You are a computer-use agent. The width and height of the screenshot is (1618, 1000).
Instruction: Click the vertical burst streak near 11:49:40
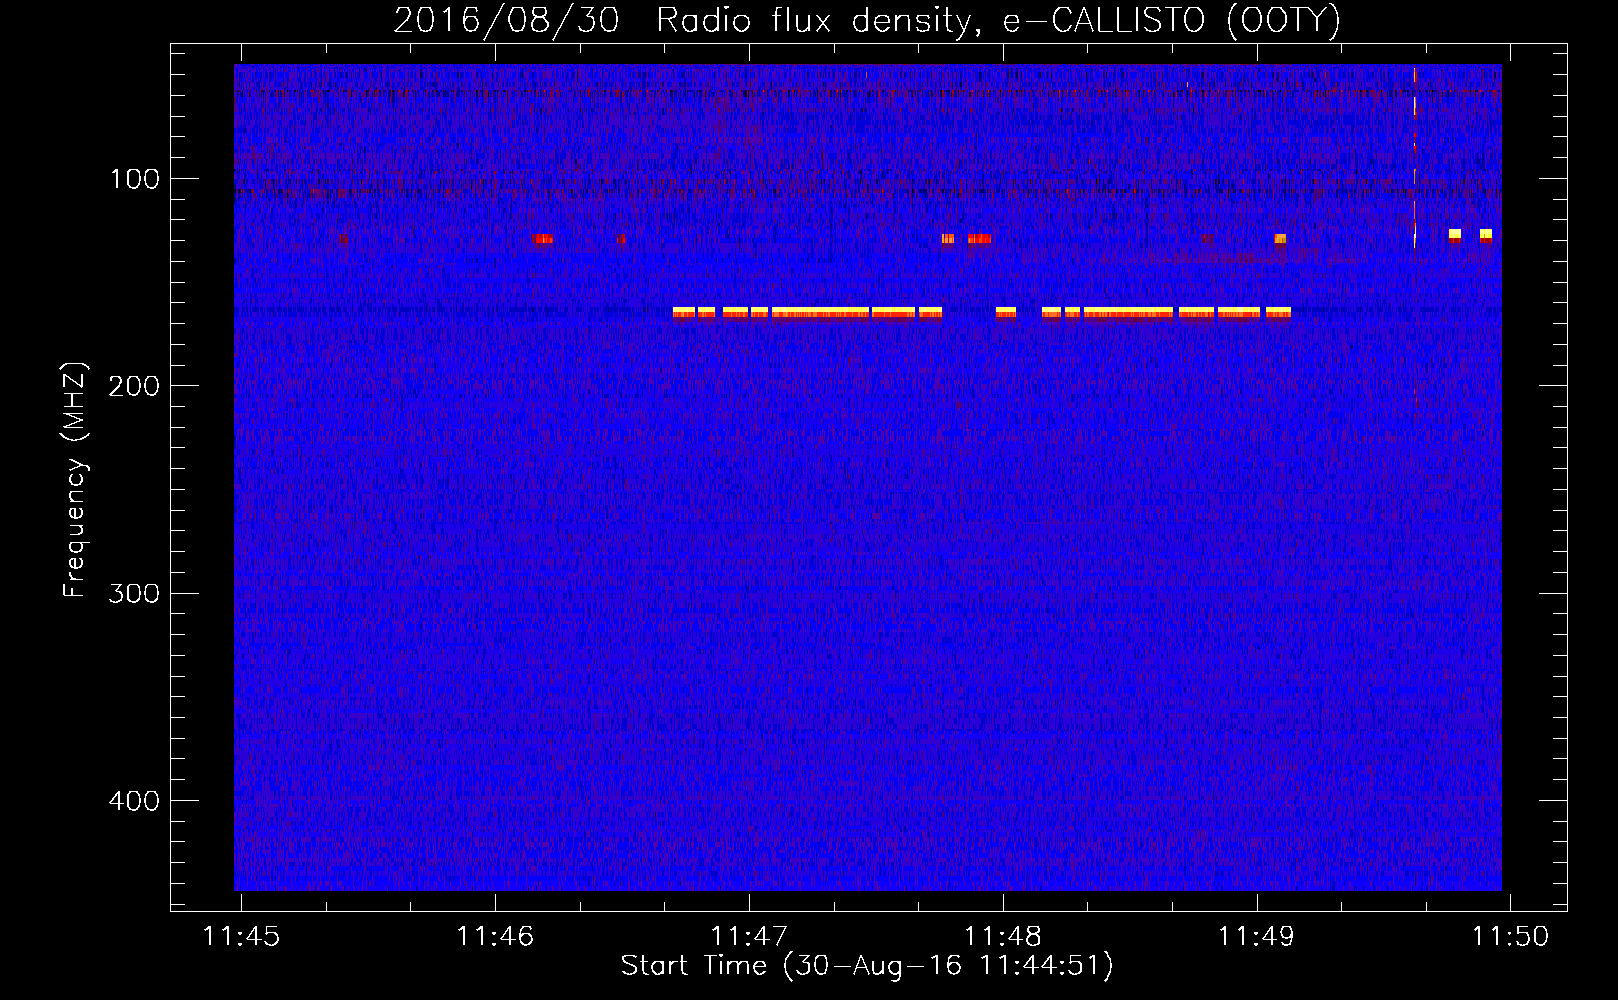1414,160
